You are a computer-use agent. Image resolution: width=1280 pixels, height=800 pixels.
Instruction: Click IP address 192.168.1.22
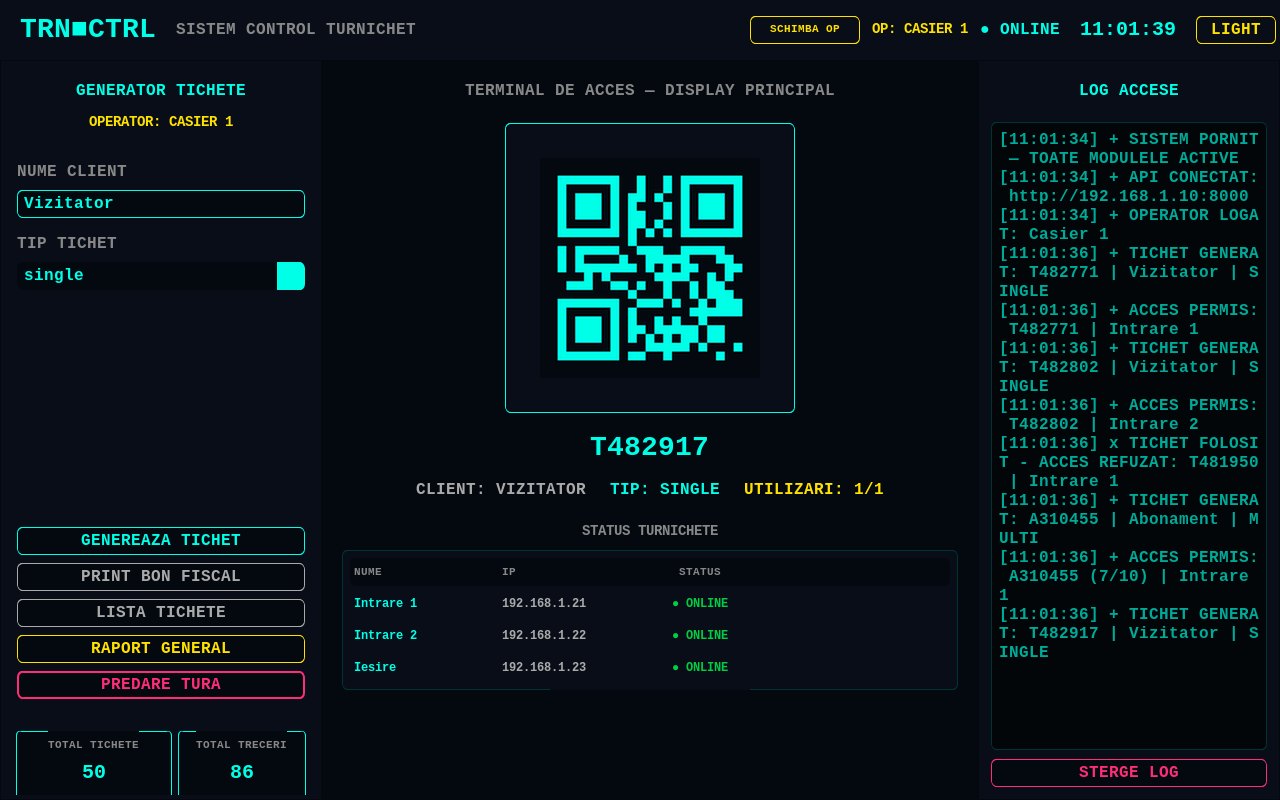coord(544,636)
